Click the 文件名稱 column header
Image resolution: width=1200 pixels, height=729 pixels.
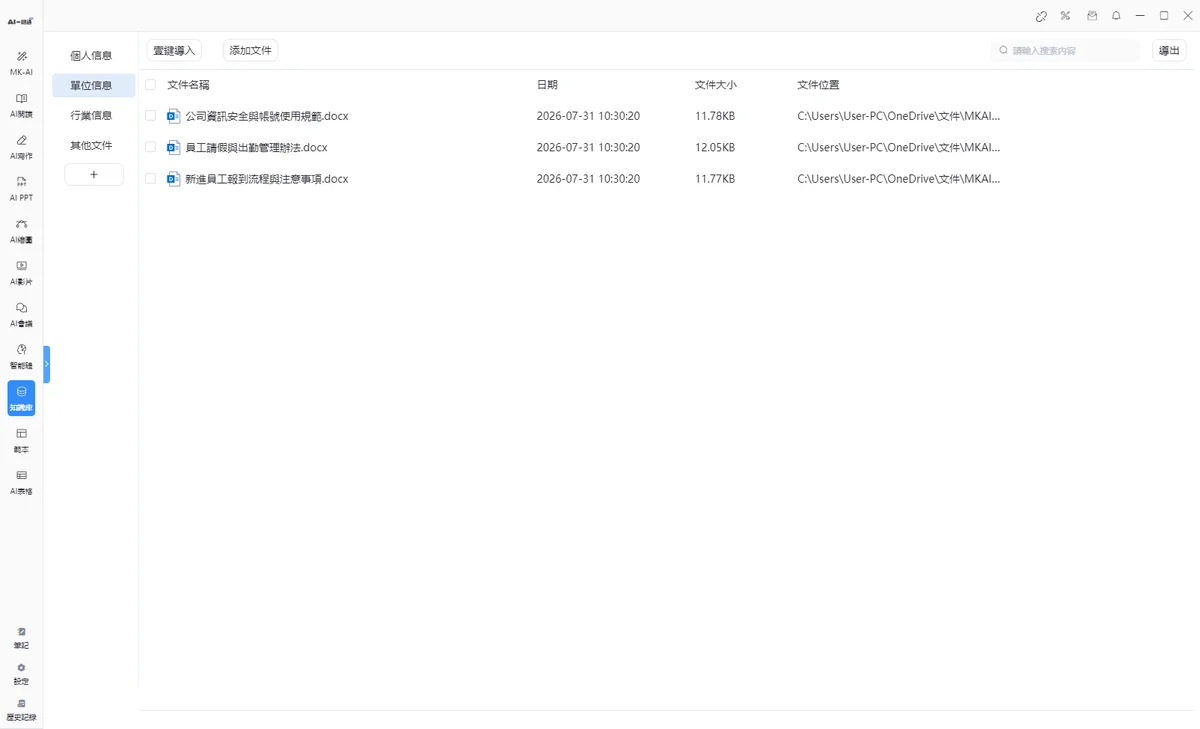(188, 85)
